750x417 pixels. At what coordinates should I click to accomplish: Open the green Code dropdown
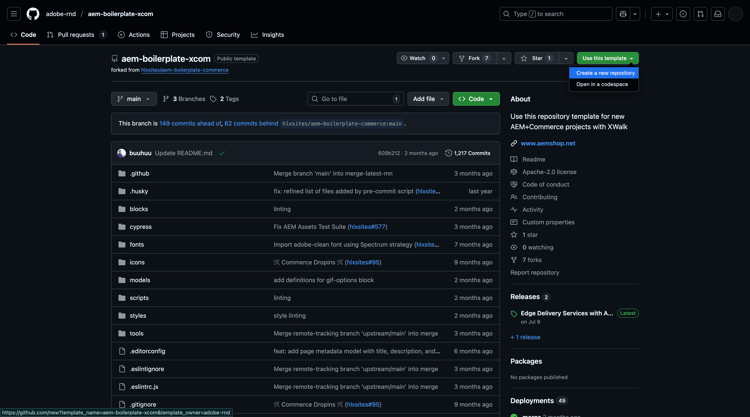pos(476,99)
